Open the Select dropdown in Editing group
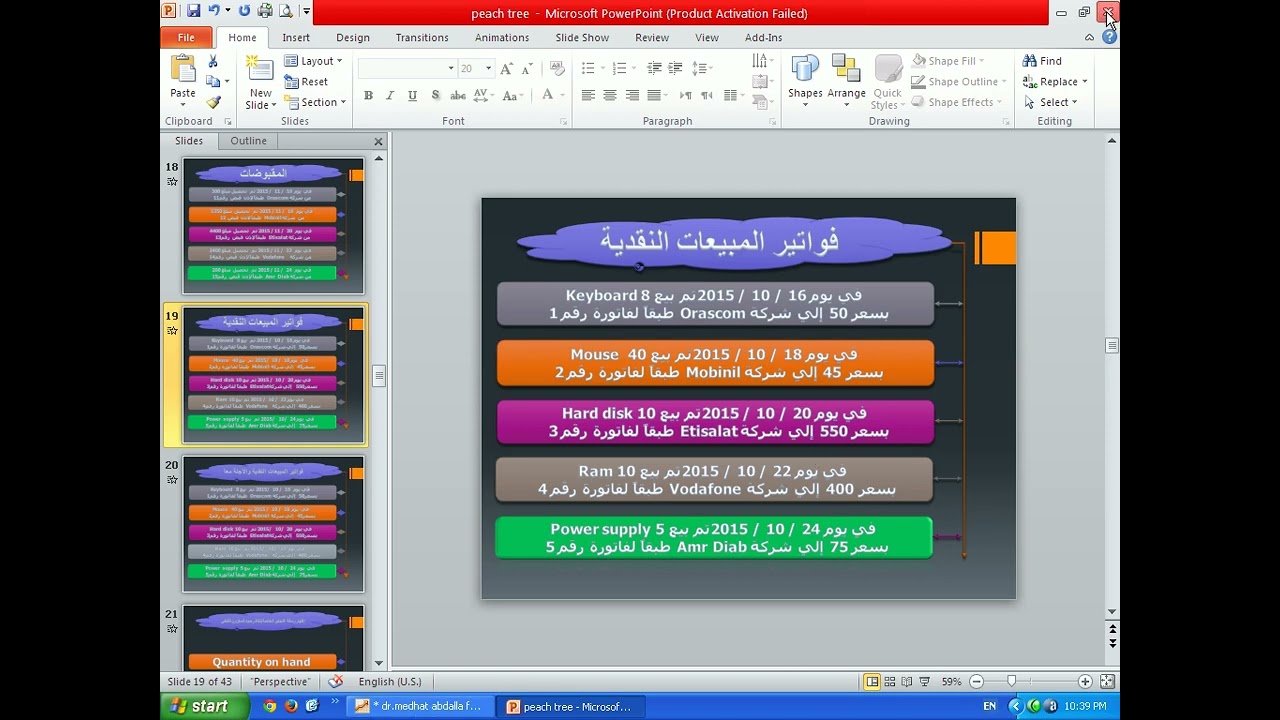 [x=1050, y=102]
